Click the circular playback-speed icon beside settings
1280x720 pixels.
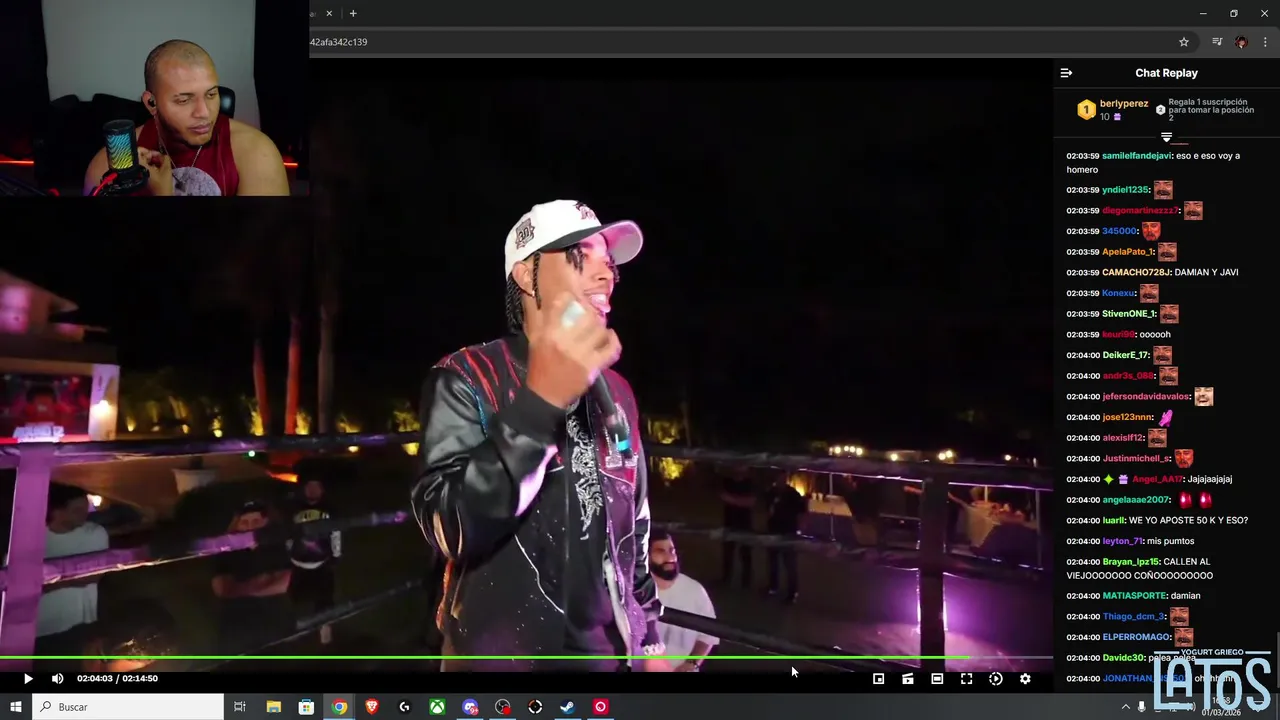click(995, 679)
